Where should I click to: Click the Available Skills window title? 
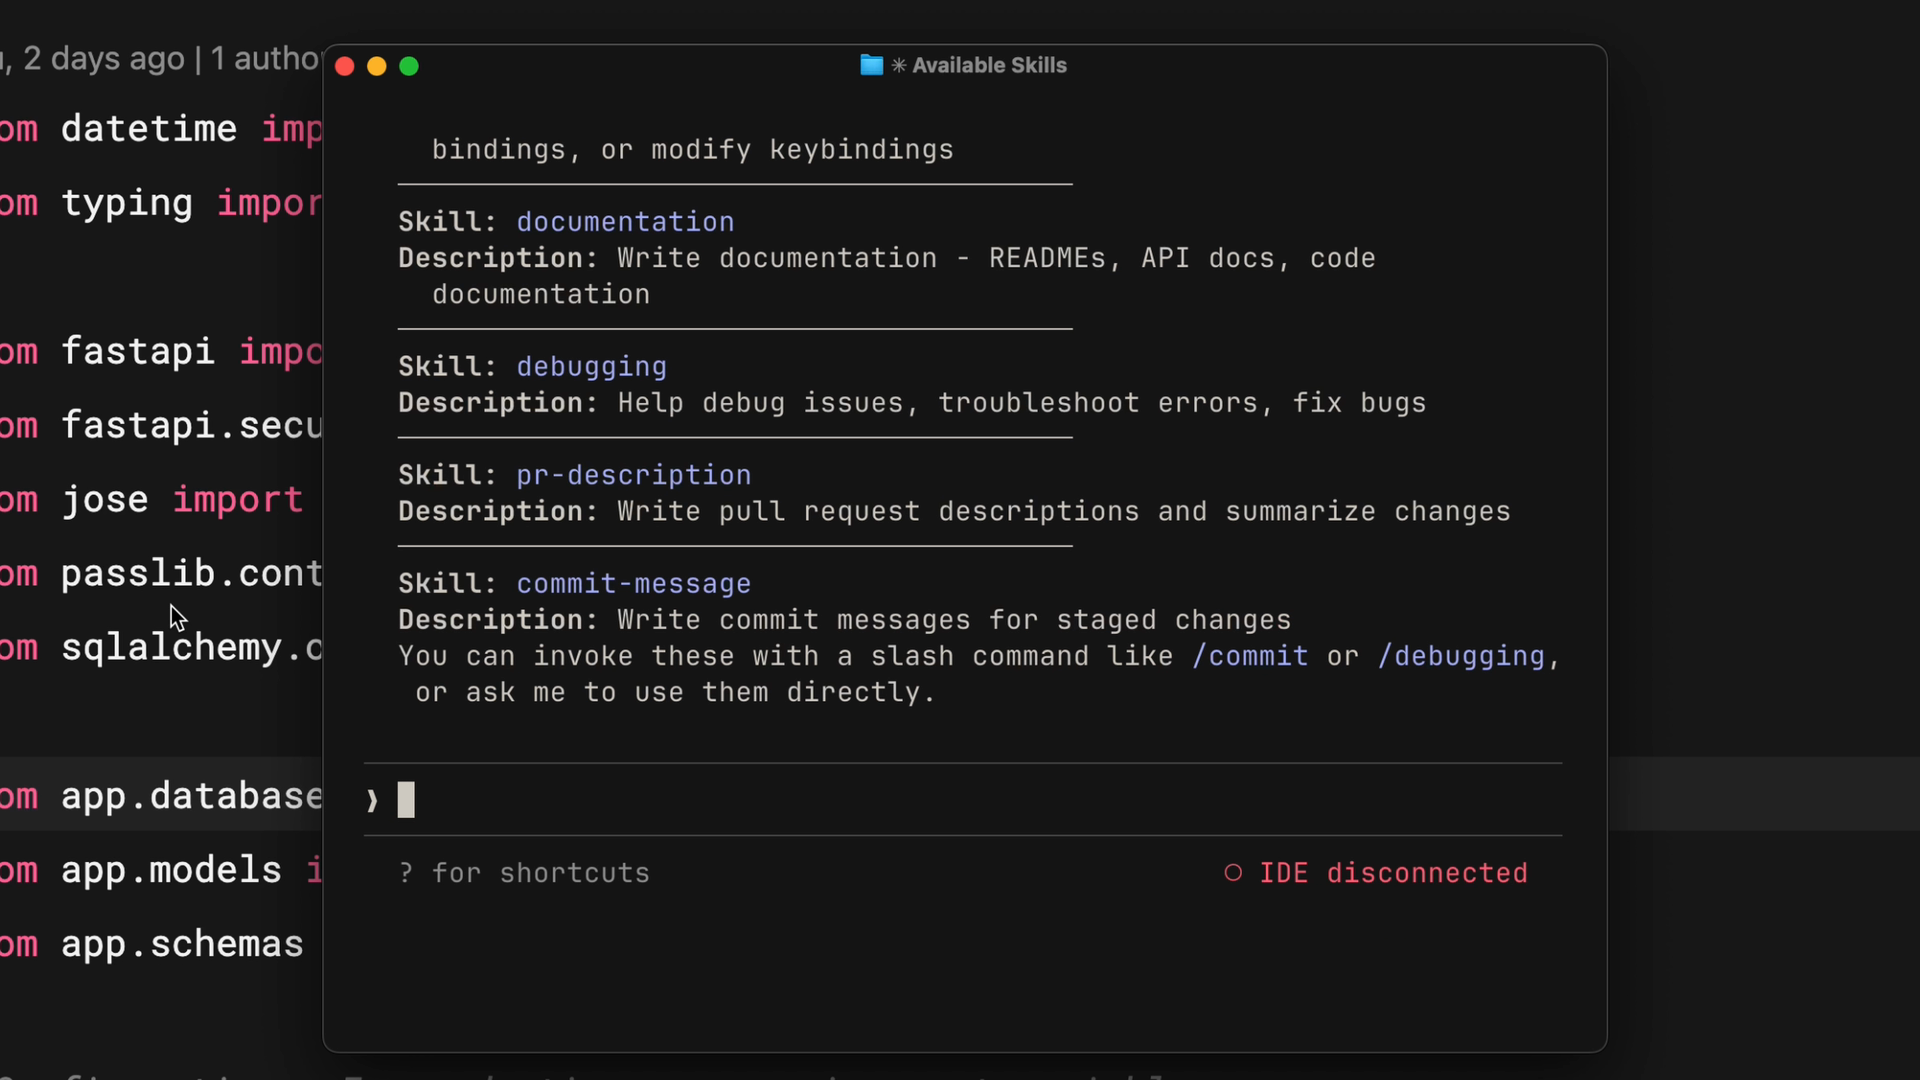click(988, 65)
